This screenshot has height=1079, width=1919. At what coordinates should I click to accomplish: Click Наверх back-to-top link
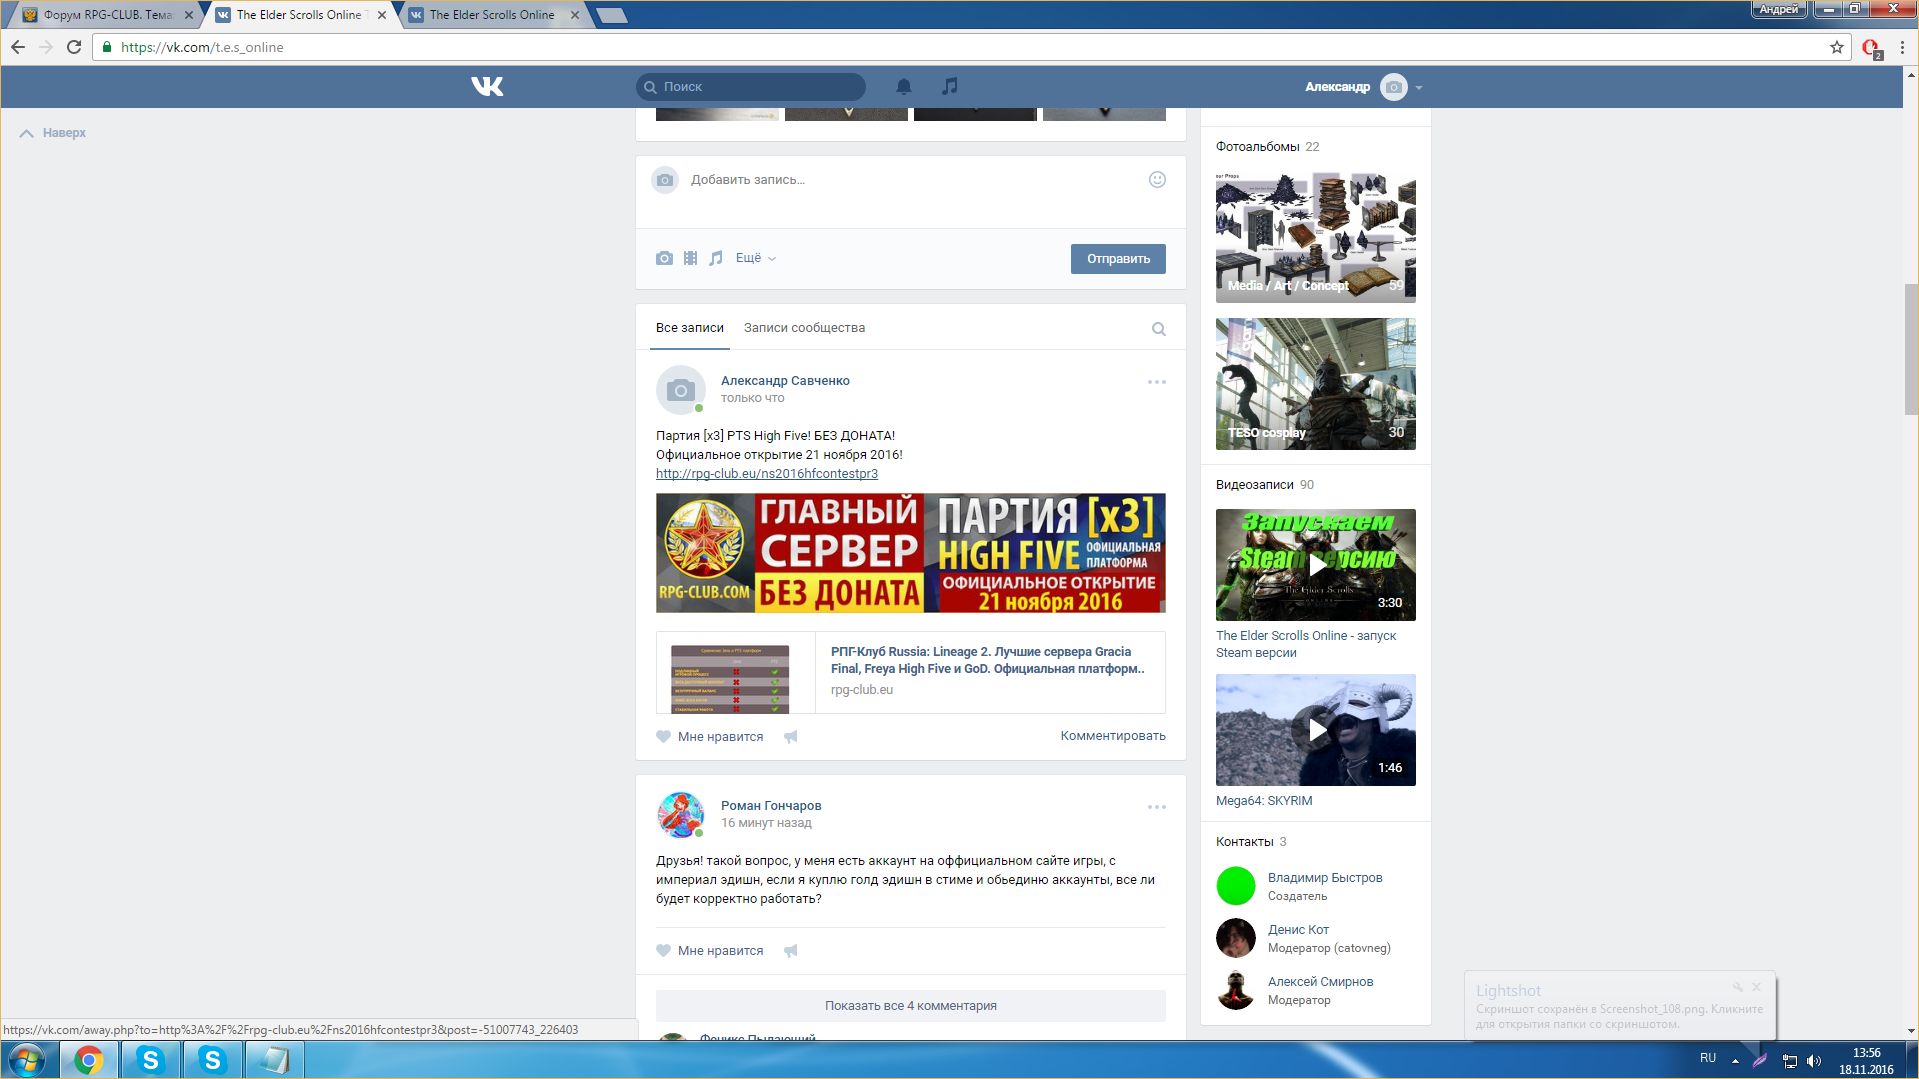pyautogui.click(x=54, y=133)
